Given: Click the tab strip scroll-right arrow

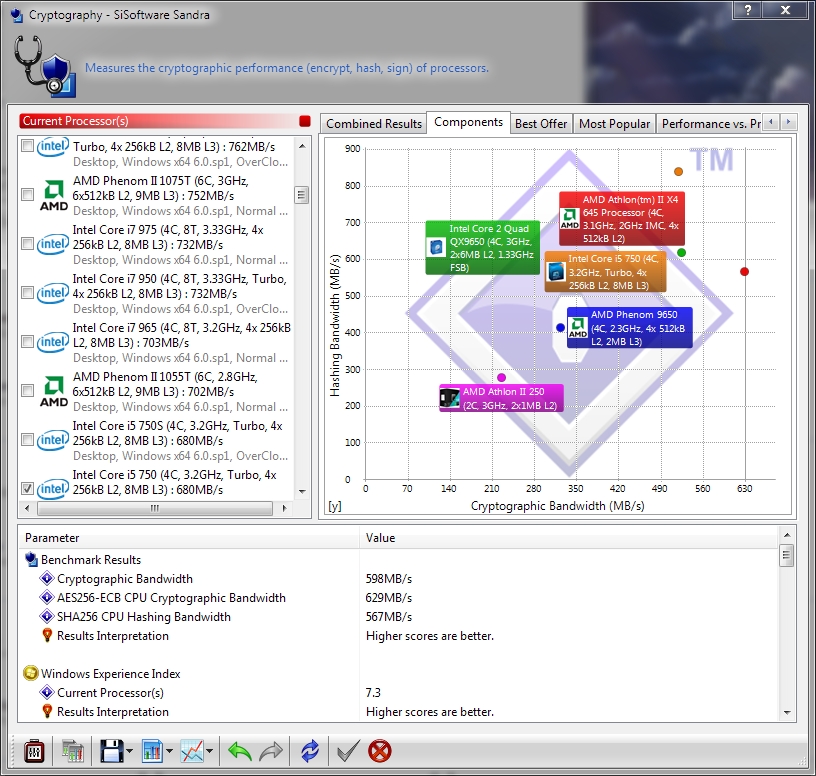Looking at the screenshot, I should (788, 122).
